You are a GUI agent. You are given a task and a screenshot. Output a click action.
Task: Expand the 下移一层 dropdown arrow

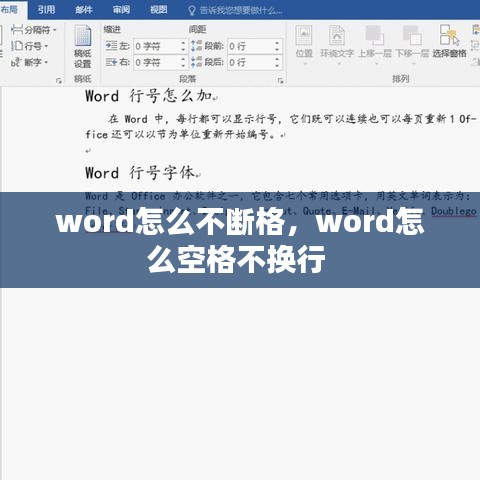tap(414, 64)
